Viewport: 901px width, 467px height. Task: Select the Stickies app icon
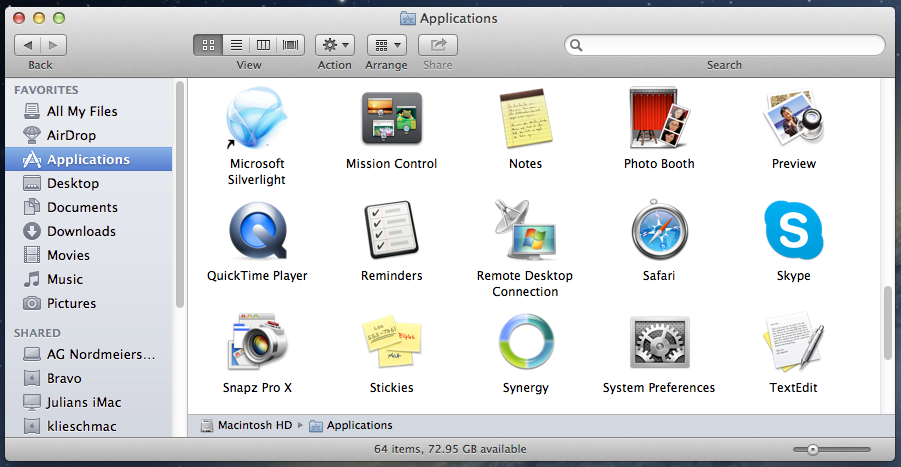[391, 343]
